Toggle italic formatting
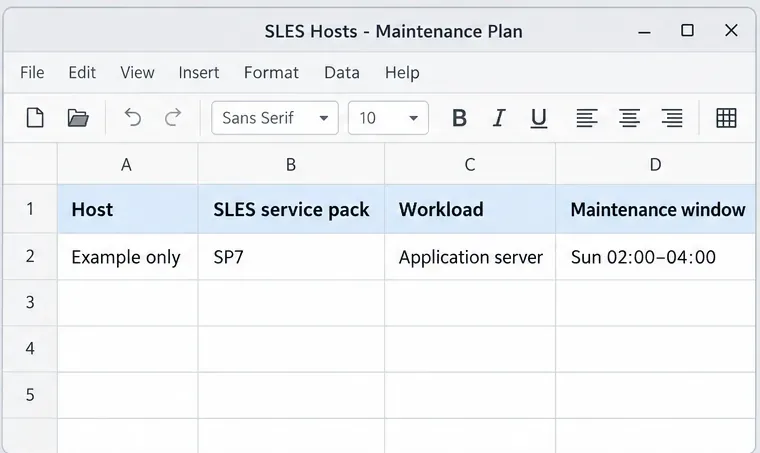This screenshot has height=453, width=760. (x=499, y=118)
